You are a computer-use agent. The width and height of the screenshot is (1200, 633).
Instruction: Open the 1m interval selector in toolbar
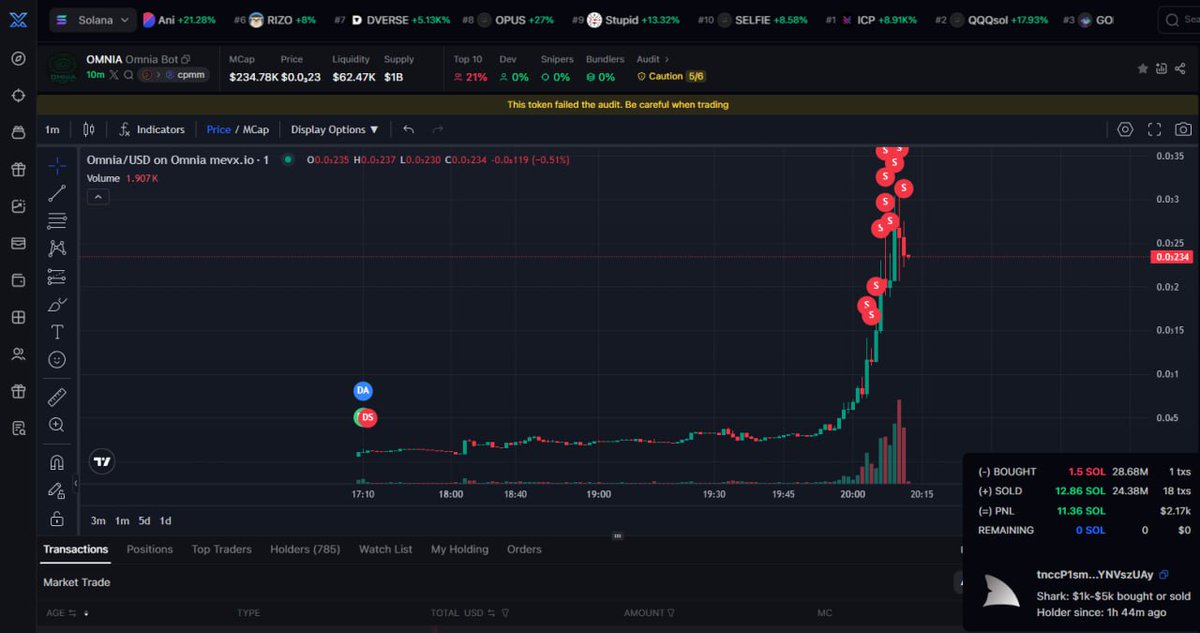(52, 129)
